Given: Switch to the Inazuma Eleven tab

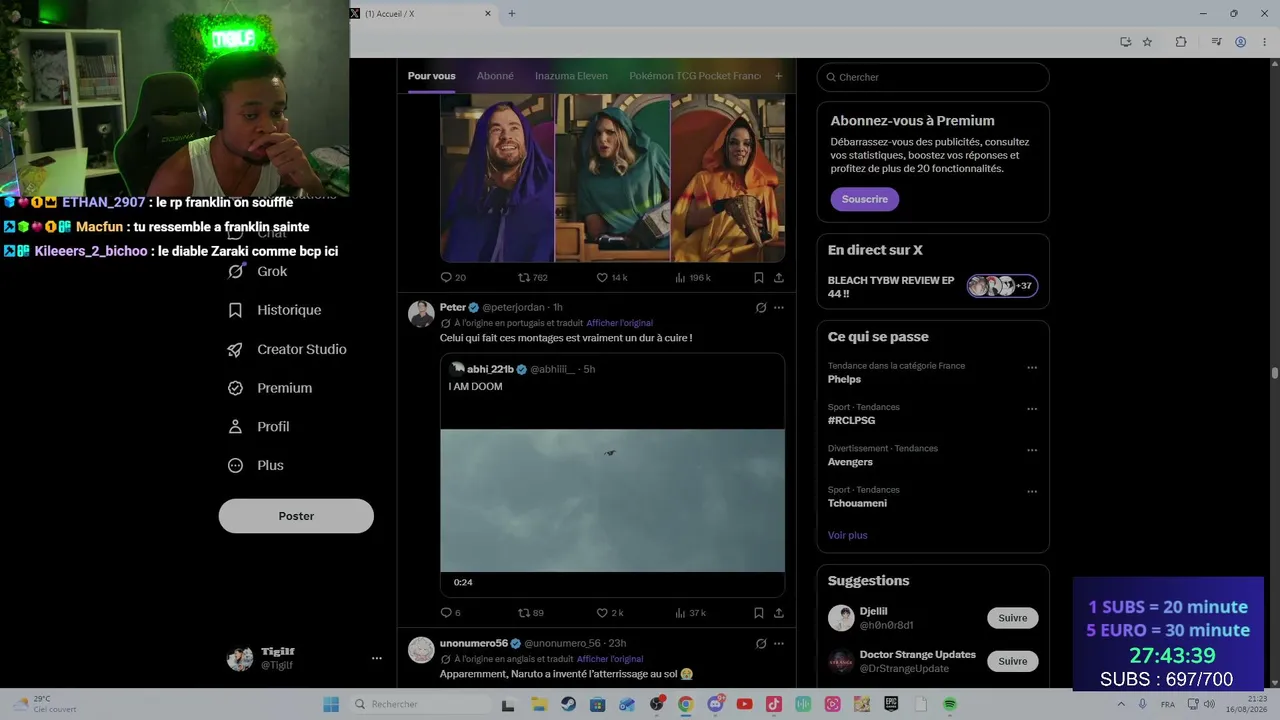Looking at the screenshot, I should (x=571, y=76).
